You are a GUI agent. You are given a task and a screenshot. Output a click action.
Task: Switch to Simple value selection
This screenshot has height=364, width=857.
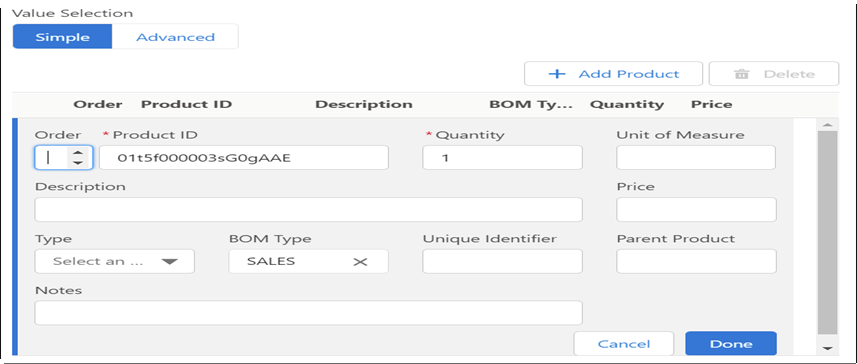pos(62,37)
